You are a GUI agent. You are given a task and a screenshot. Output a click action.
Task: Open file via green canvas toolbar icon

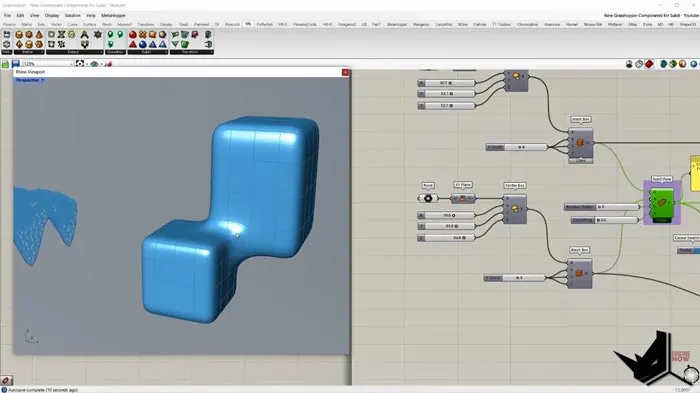pos(5,64)
